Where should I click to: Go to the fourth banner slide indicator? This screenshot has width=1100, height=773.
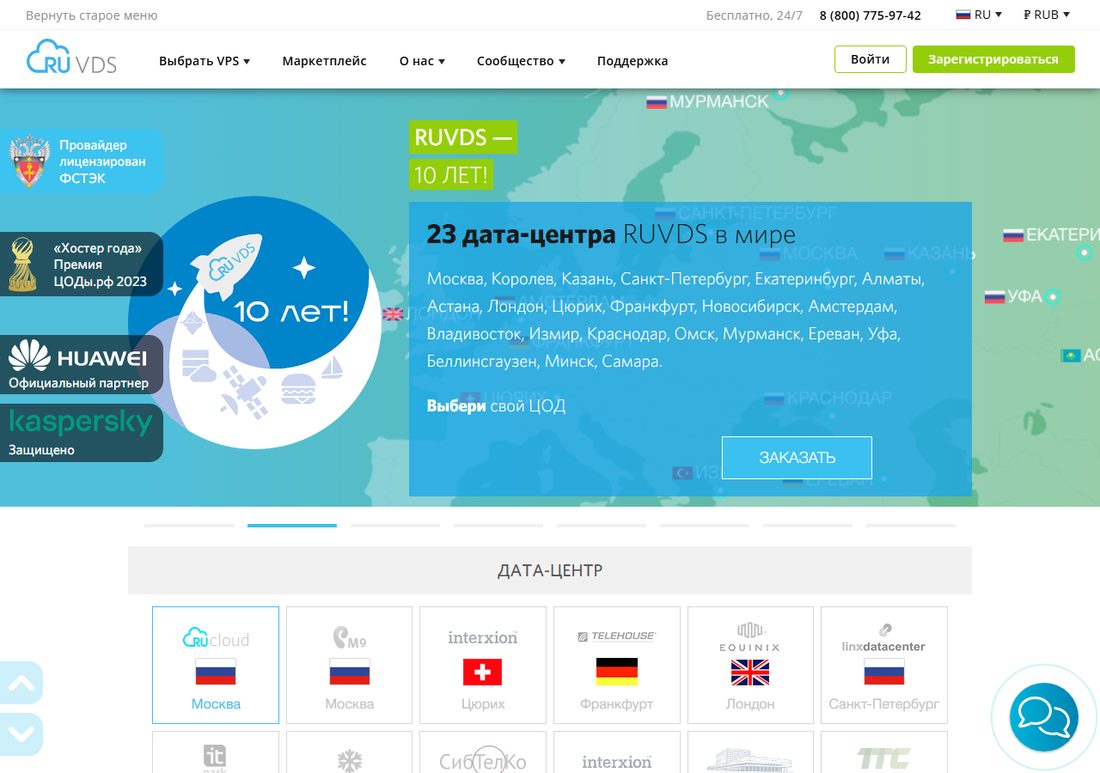pyautogui.click(x=498, y=525)
